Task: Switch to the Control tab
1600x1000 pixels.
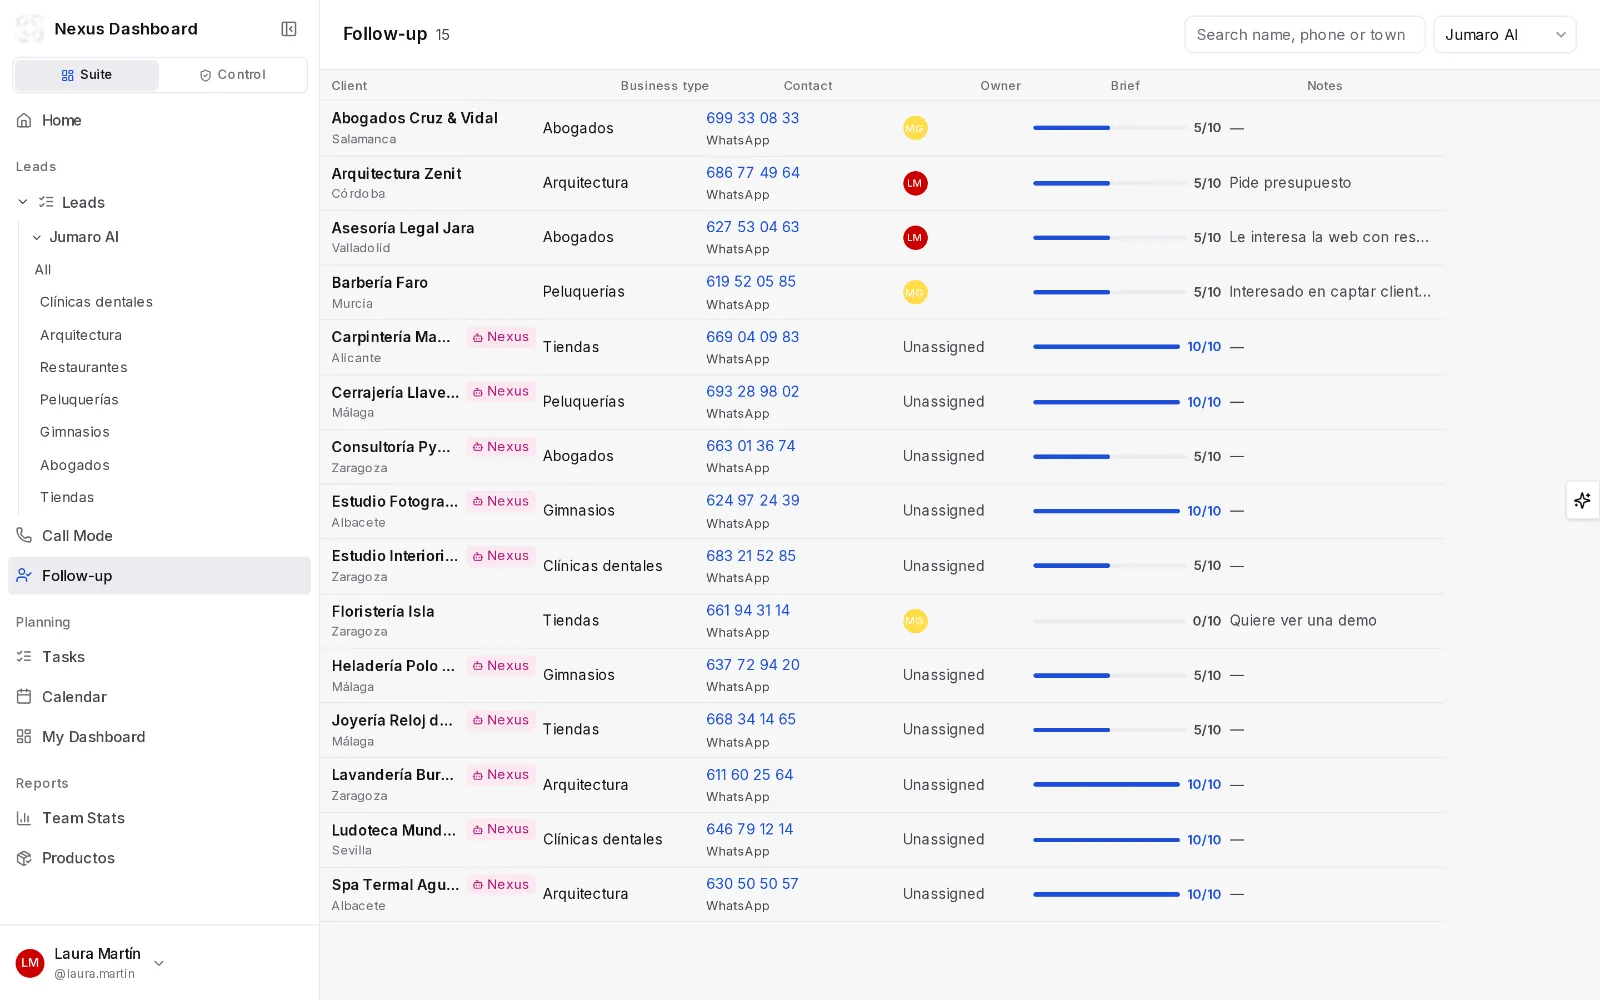Action: [x=233, y=75]
